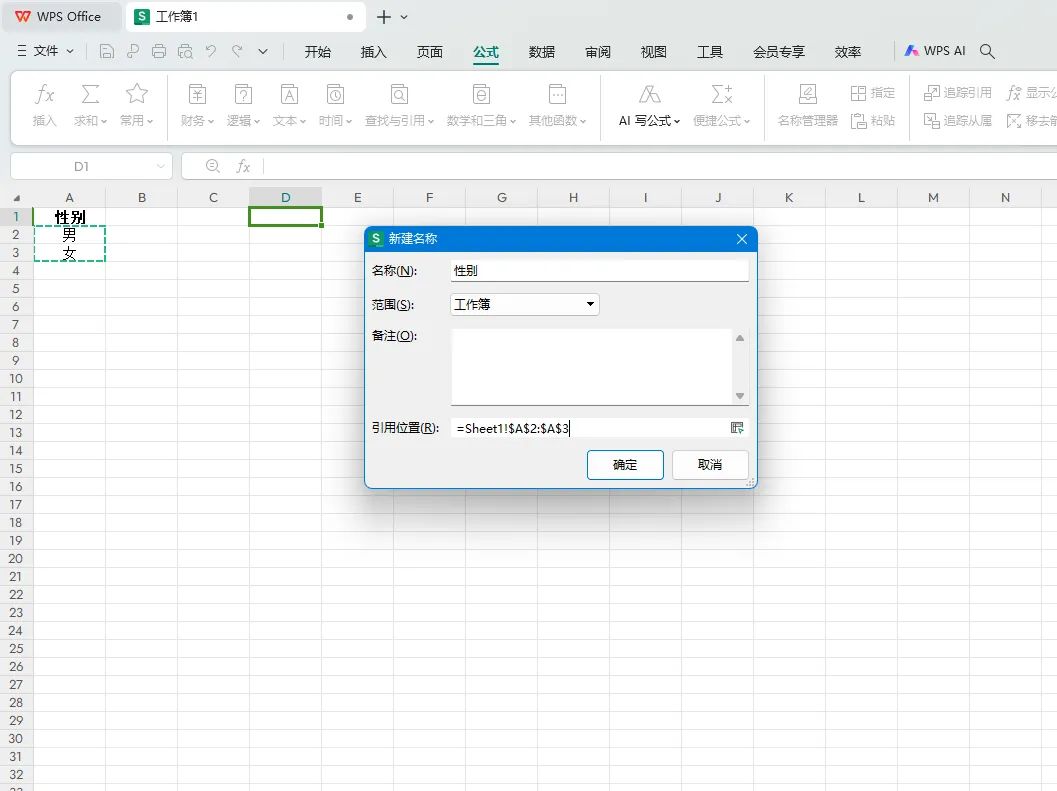Open the 范围 工作簿 combo box
The height and width of the screenshot is (791, 1057).
tap(524, 304)
